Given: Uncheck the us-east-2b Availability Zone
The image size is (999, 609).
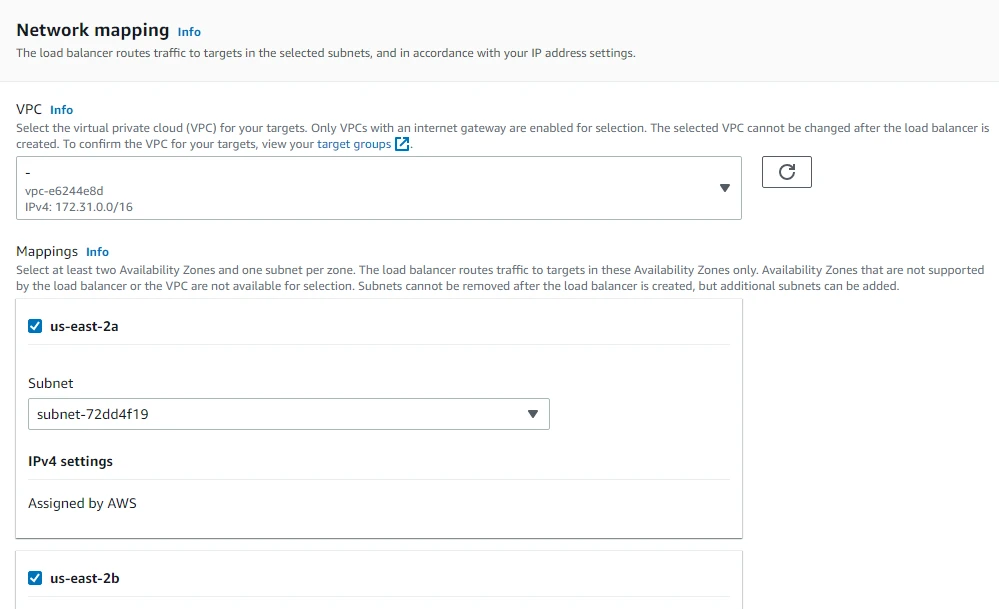Looking at the screenshot, I should 35,578.
